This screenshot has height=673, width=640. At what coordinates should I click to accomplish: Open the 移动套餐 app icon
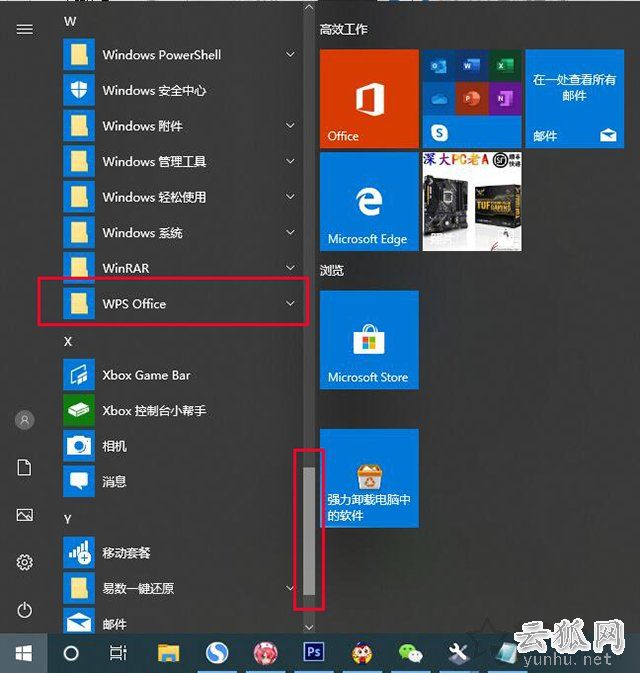point(79,552)
